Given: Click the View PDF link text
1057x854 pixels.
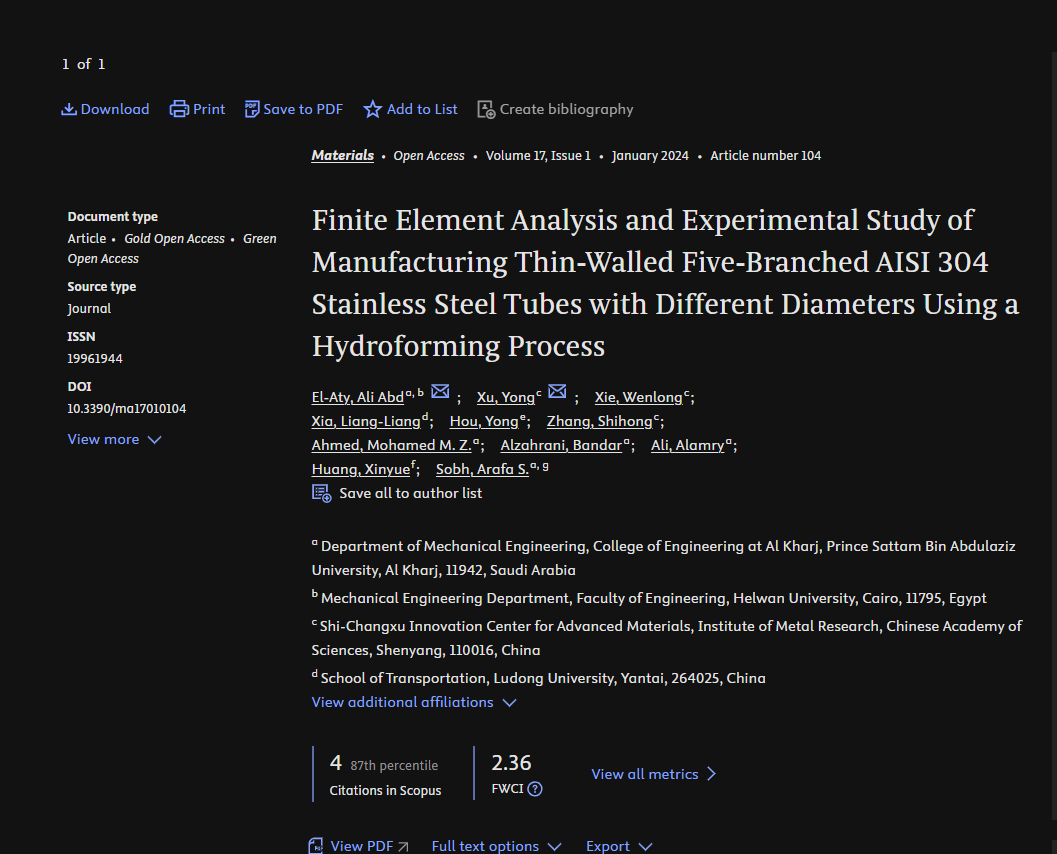Looking at the screenshot, I should pos(361,846).
